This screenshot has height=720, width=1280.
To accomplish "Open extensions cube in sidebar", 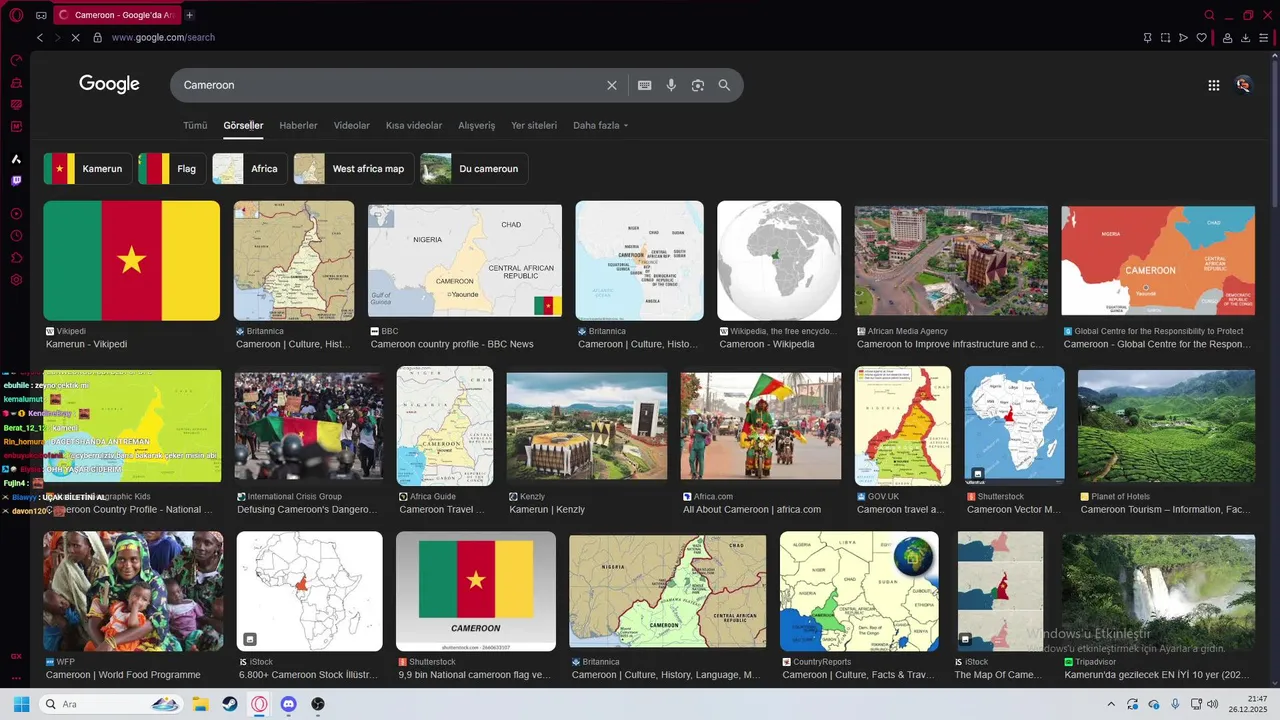I will pos(16,258).
